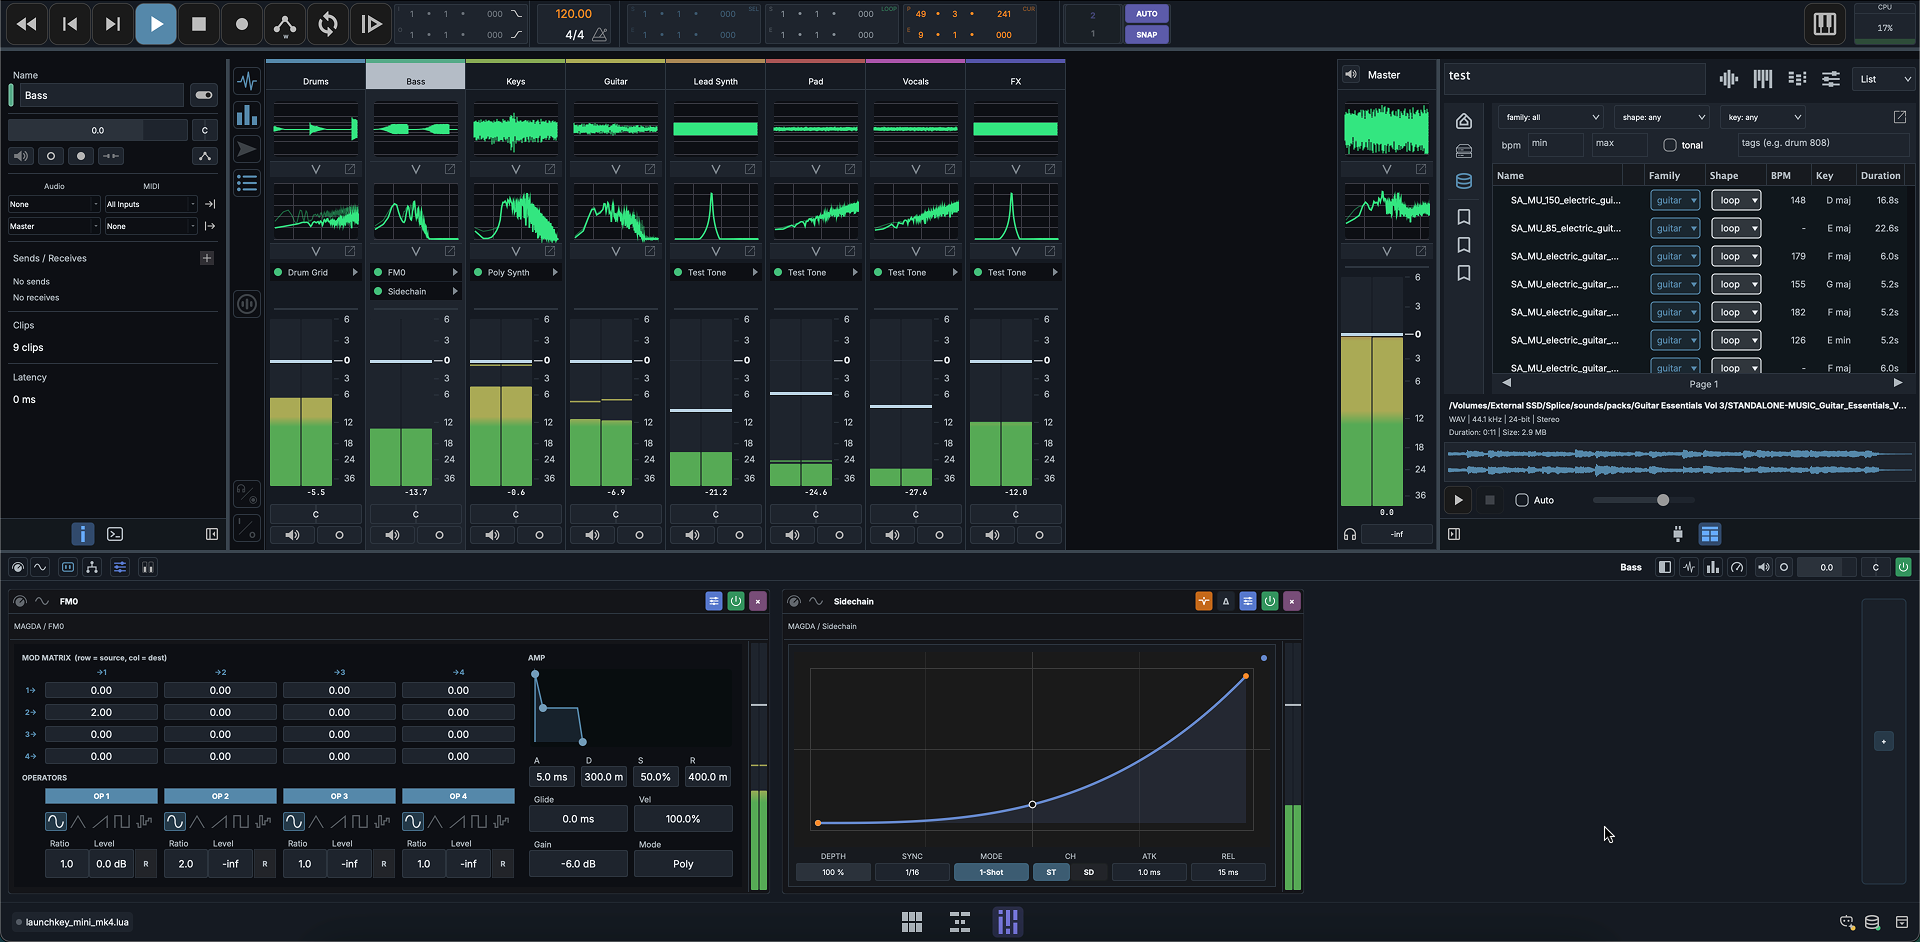Click the Record transport button

pos(242,24)
